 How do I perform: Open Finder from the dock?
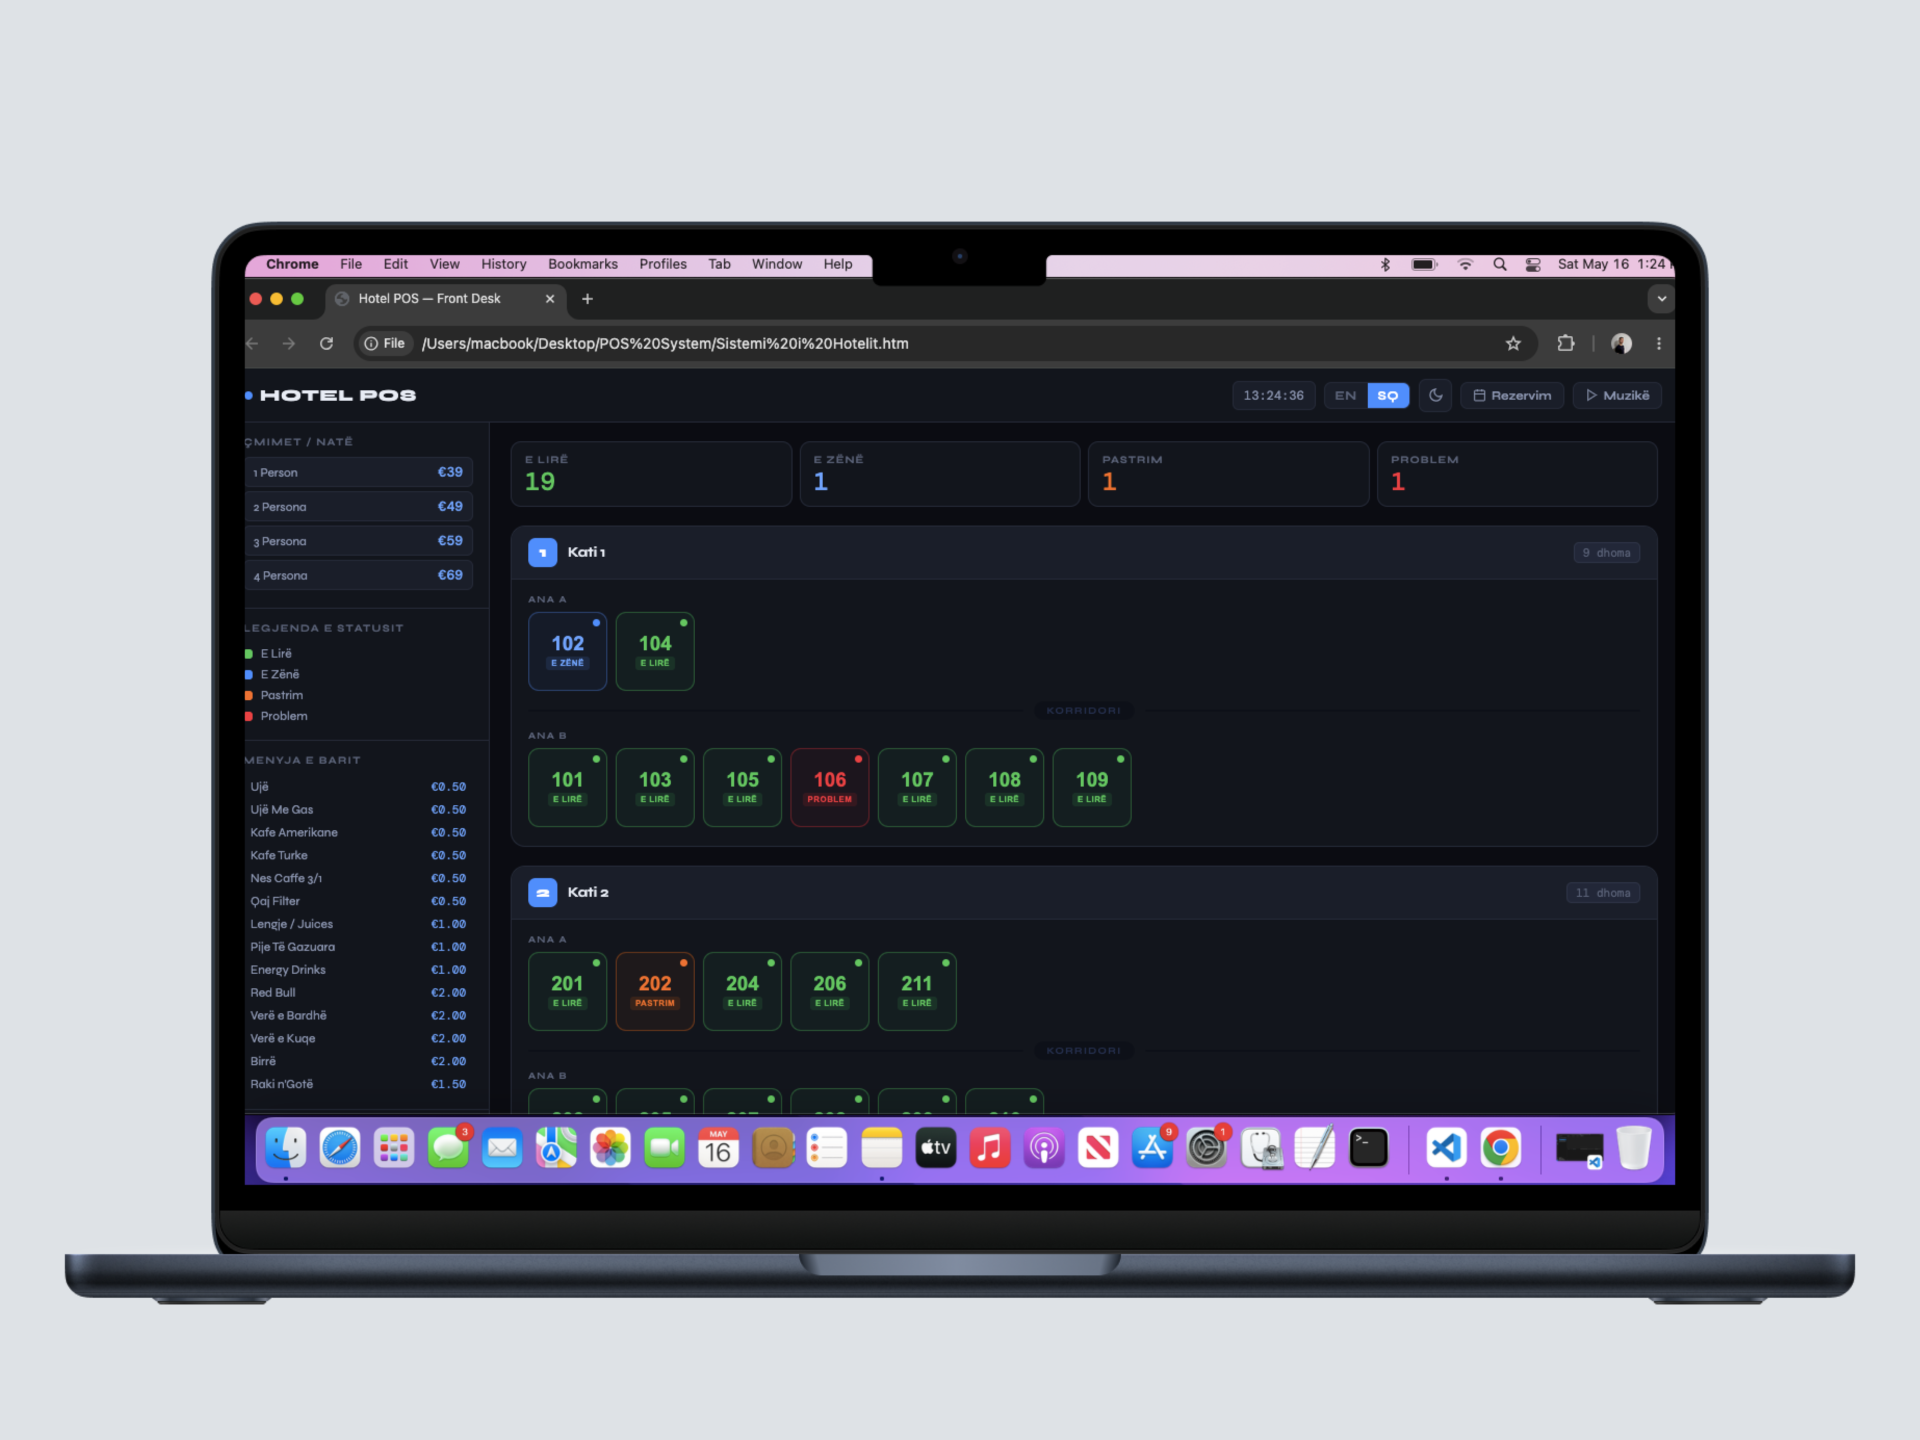tap(286, 1148)
